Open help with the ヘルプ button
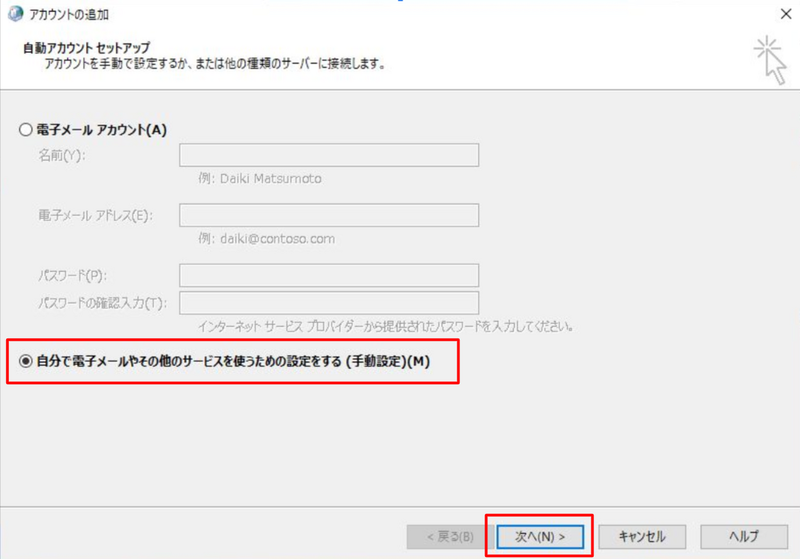800x559 pixels. click(744, 537)
